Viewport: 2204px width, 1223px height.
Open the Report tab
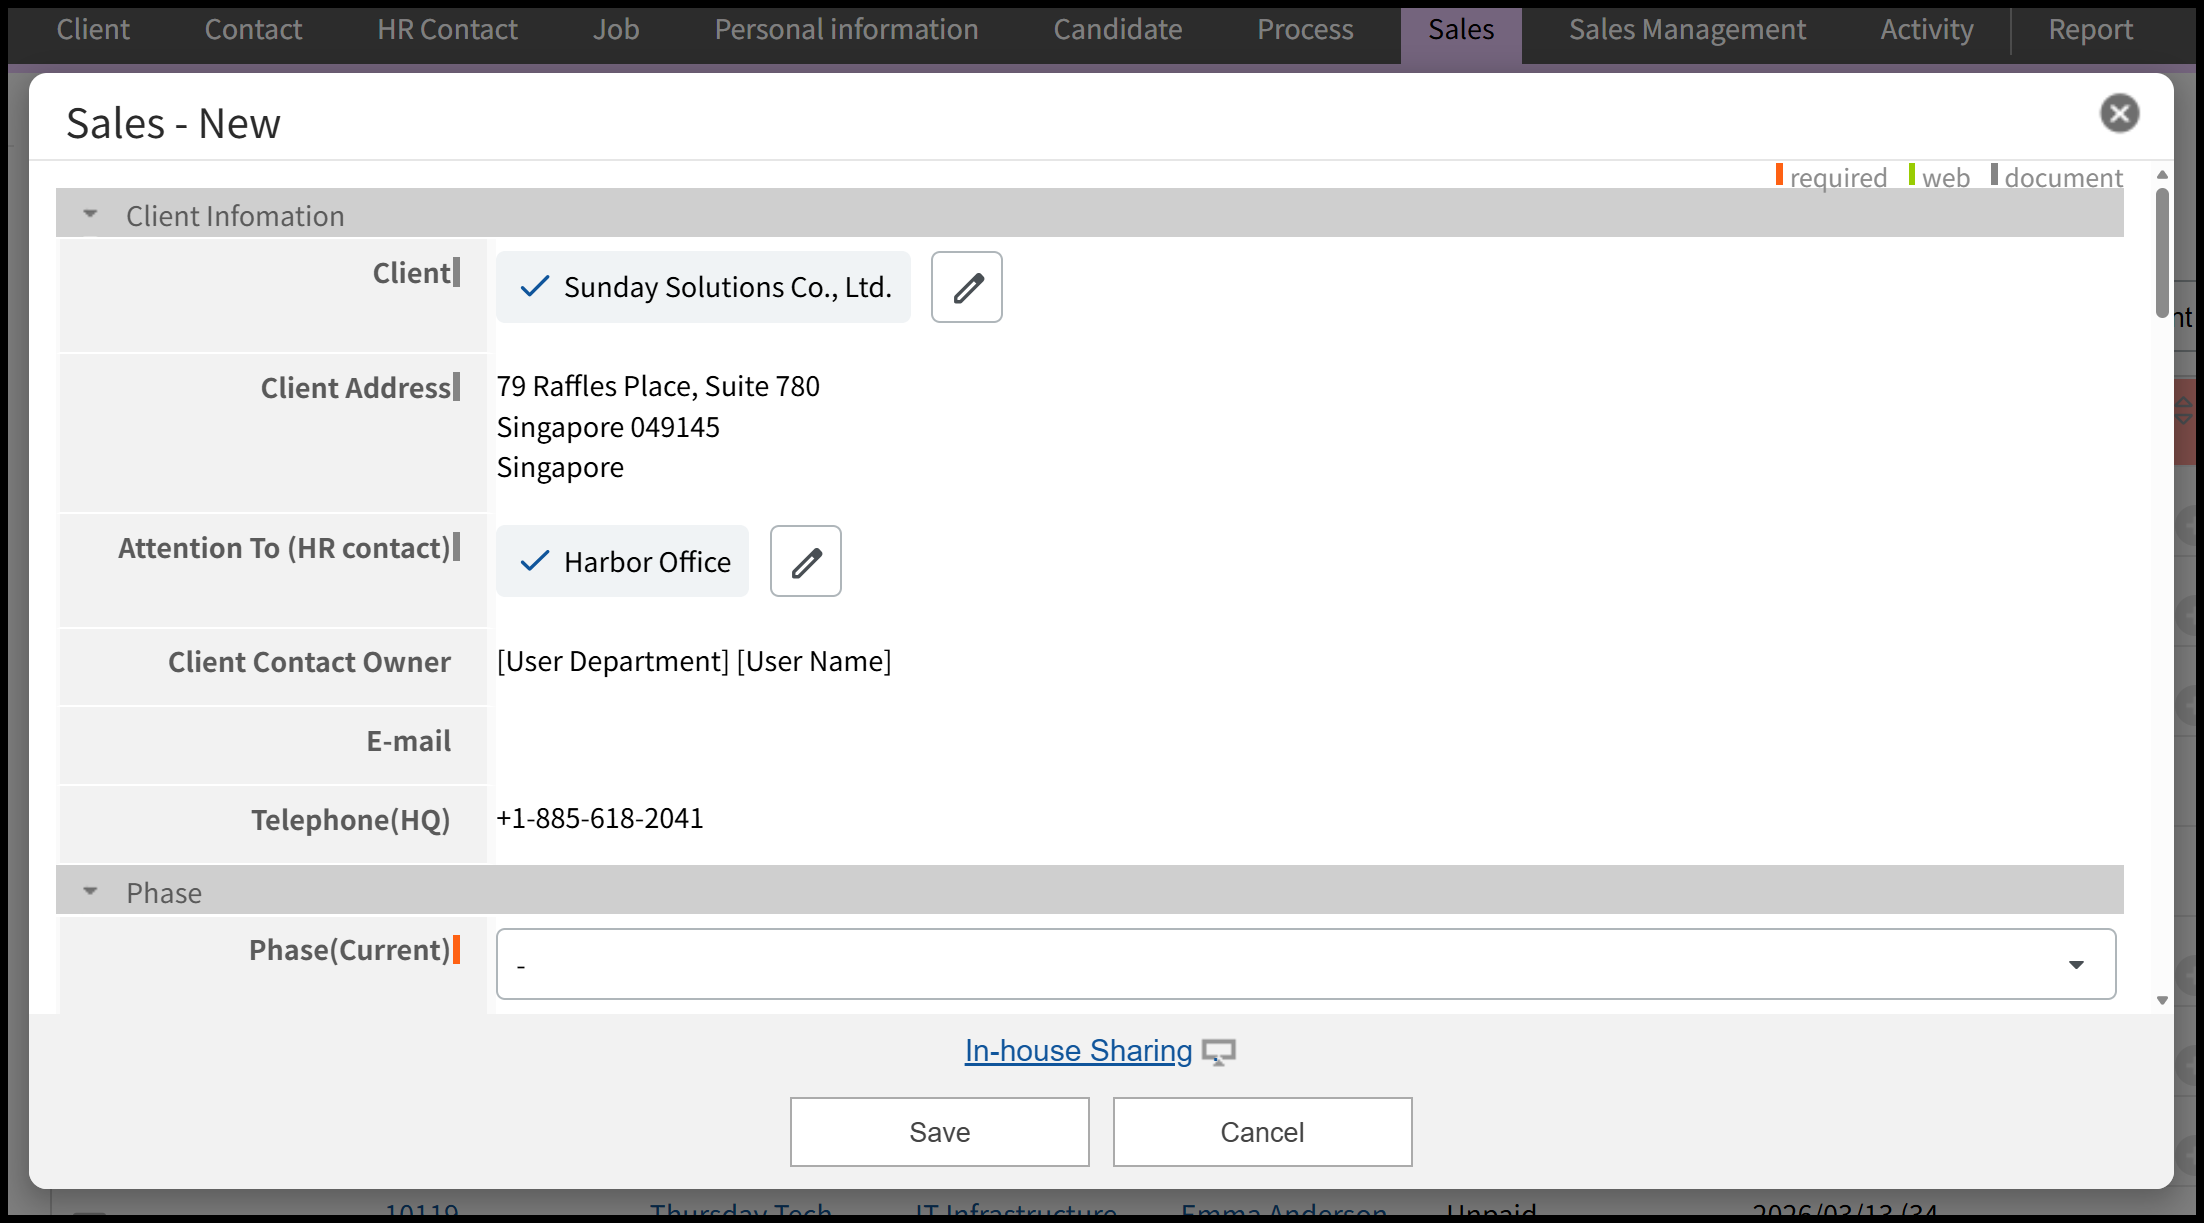pos(2089,31)
